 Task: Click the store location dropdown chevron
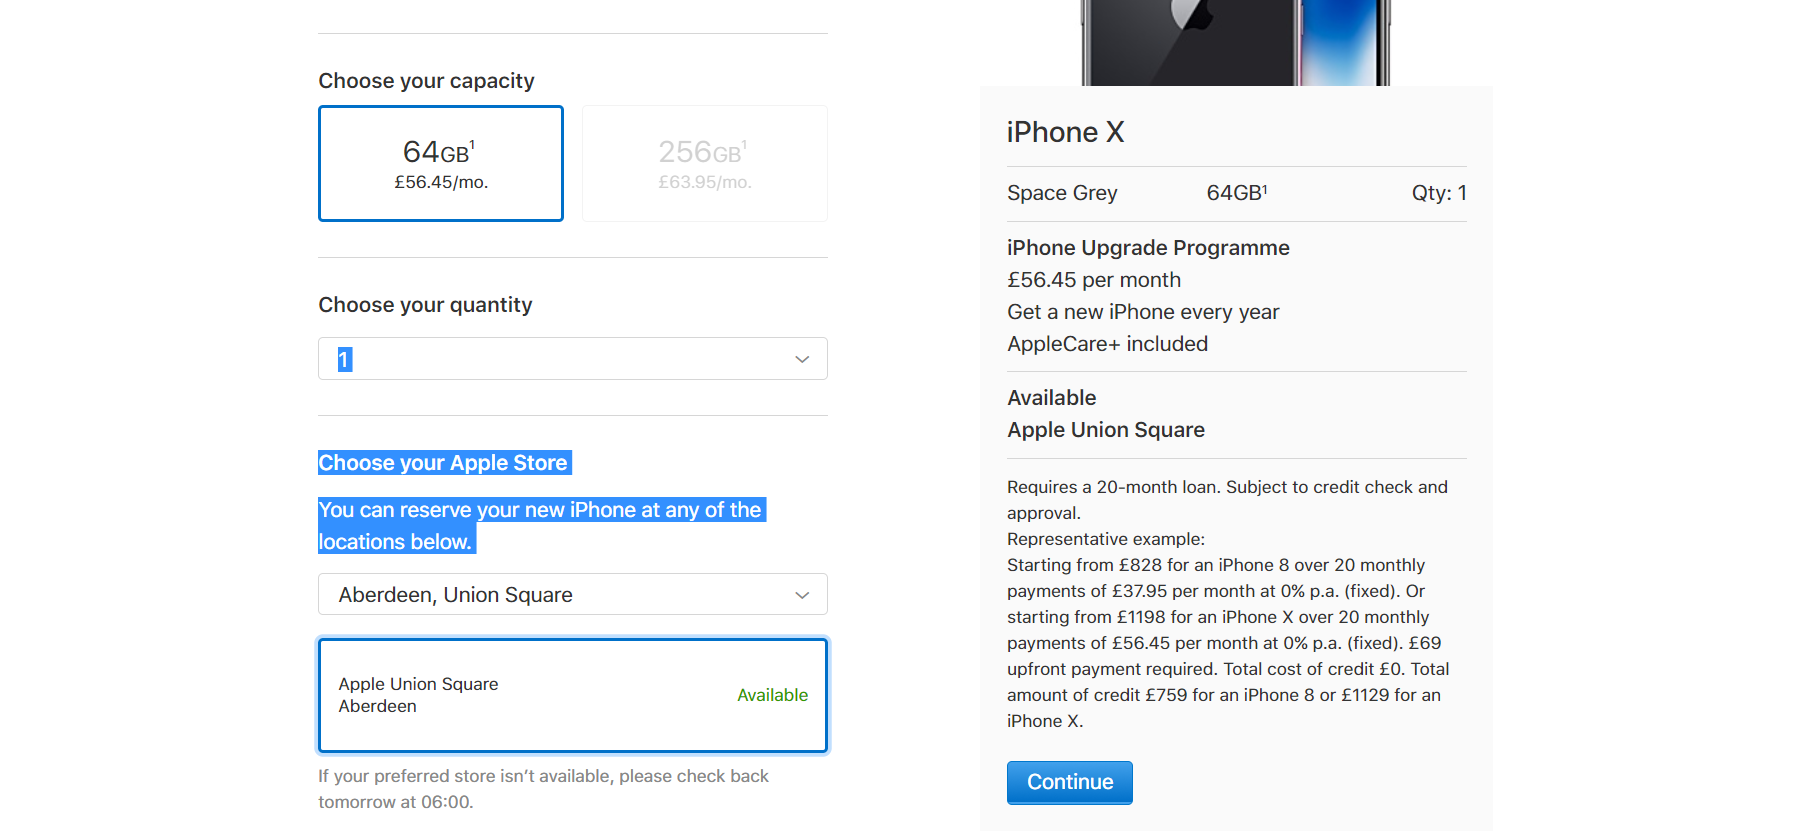pos(802,595)
